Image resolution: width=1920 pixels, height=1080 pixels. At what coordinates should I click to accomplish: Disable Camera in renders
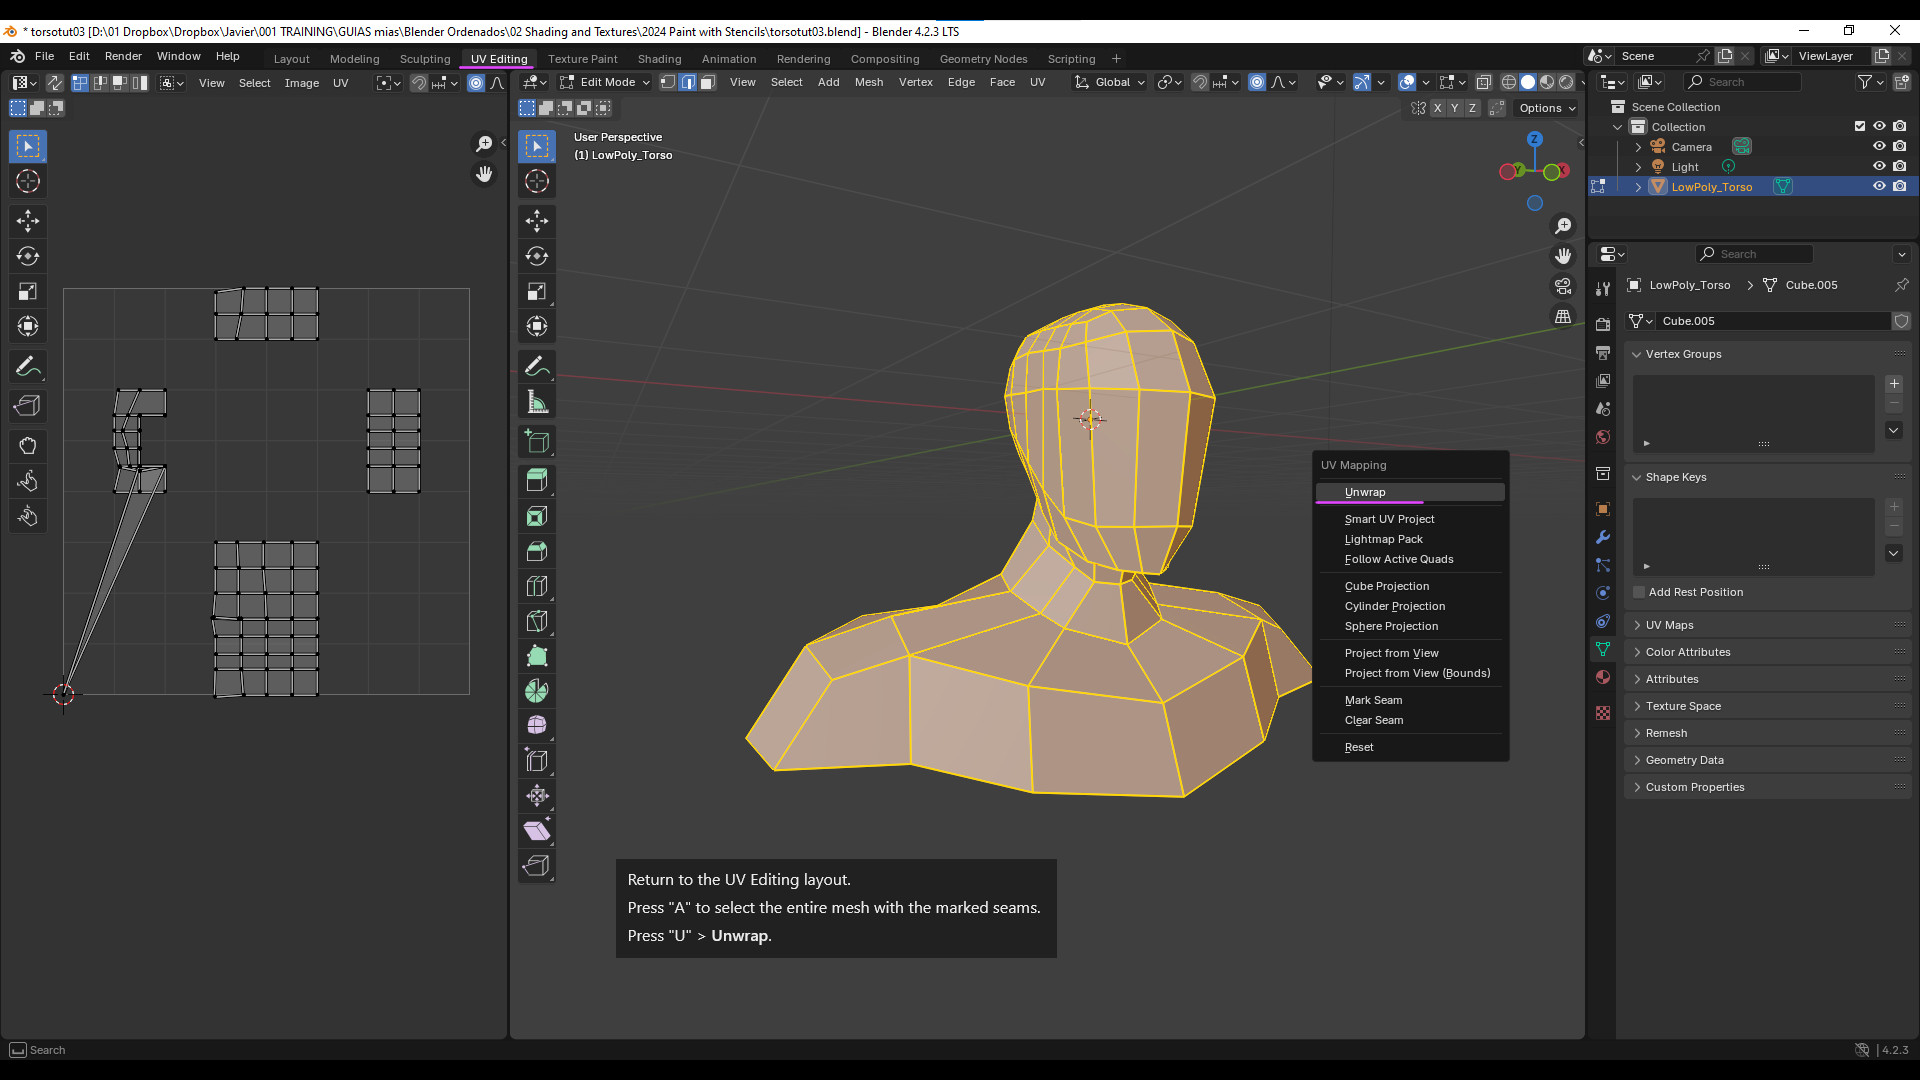point(1899,146)
